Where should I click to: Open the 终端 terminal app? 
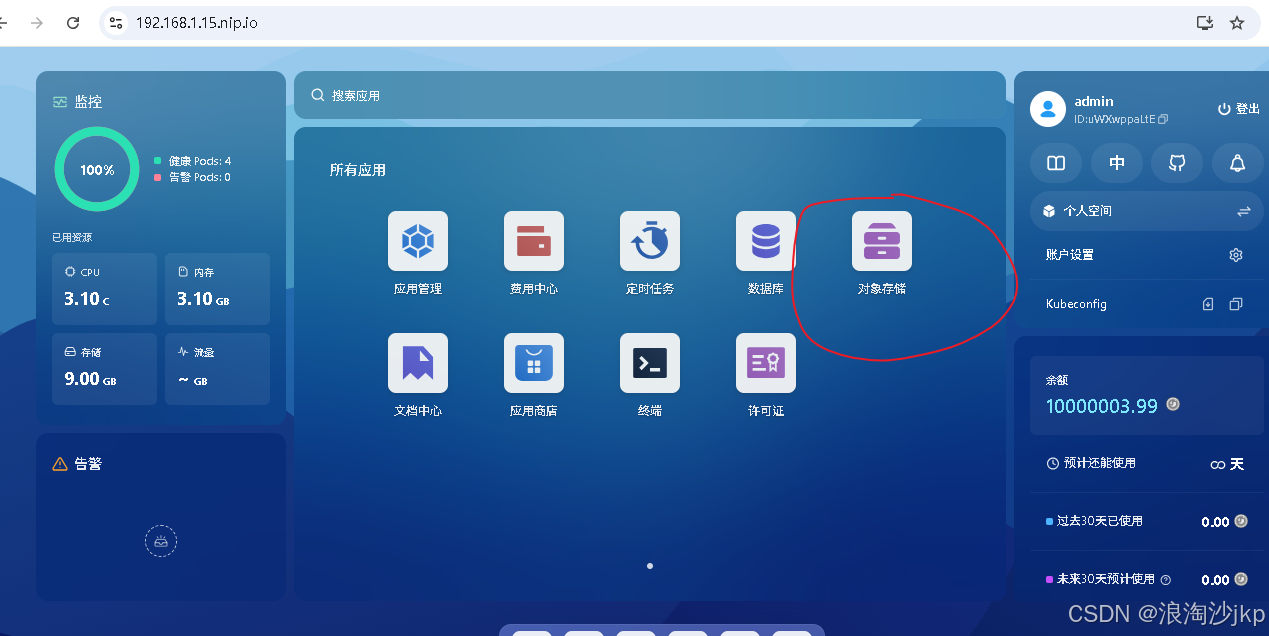[x=650, y=363]
